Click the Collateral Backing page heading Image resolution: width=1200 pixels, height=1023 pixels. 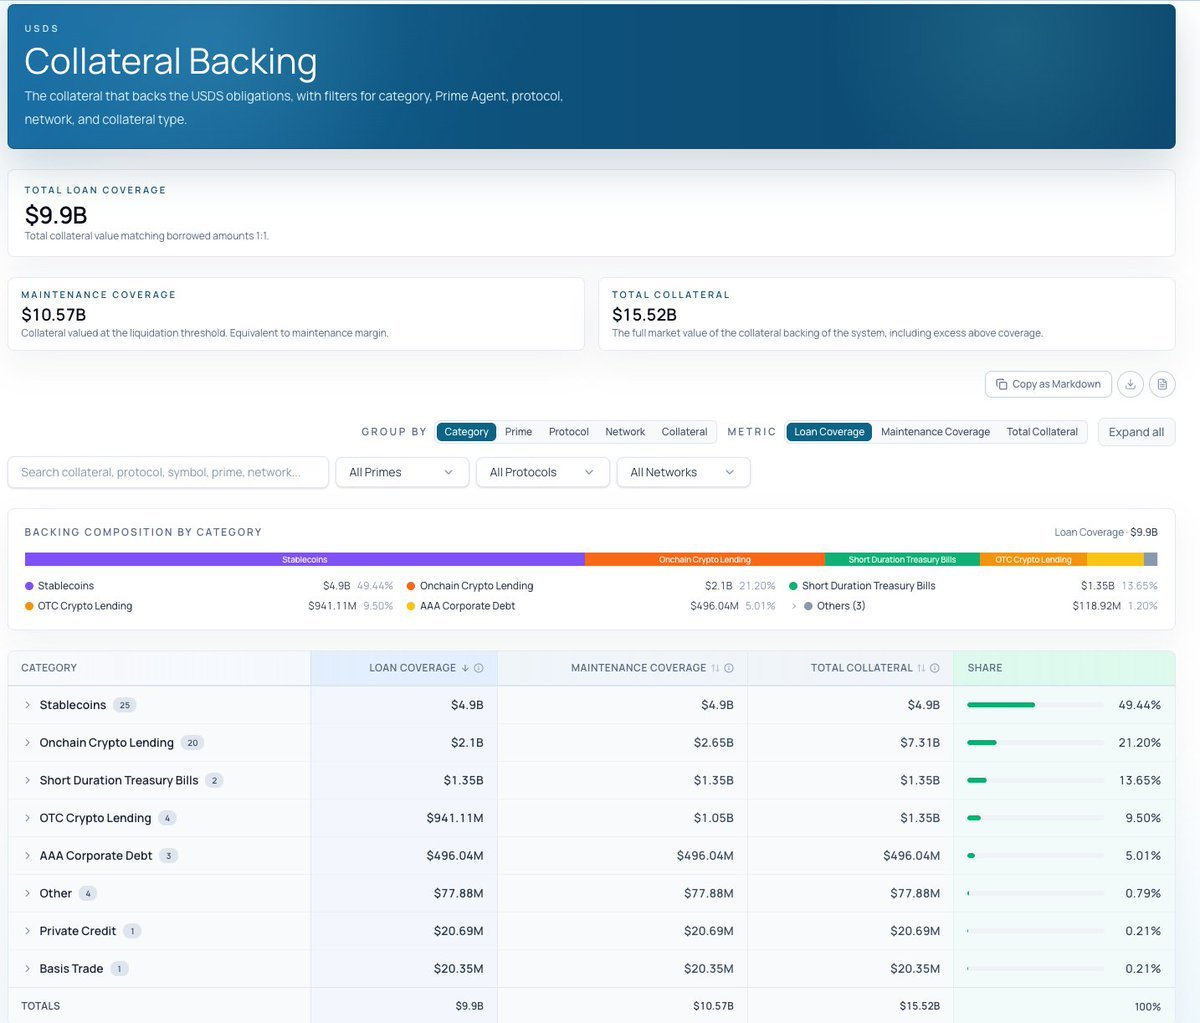[x=171, y=62]
